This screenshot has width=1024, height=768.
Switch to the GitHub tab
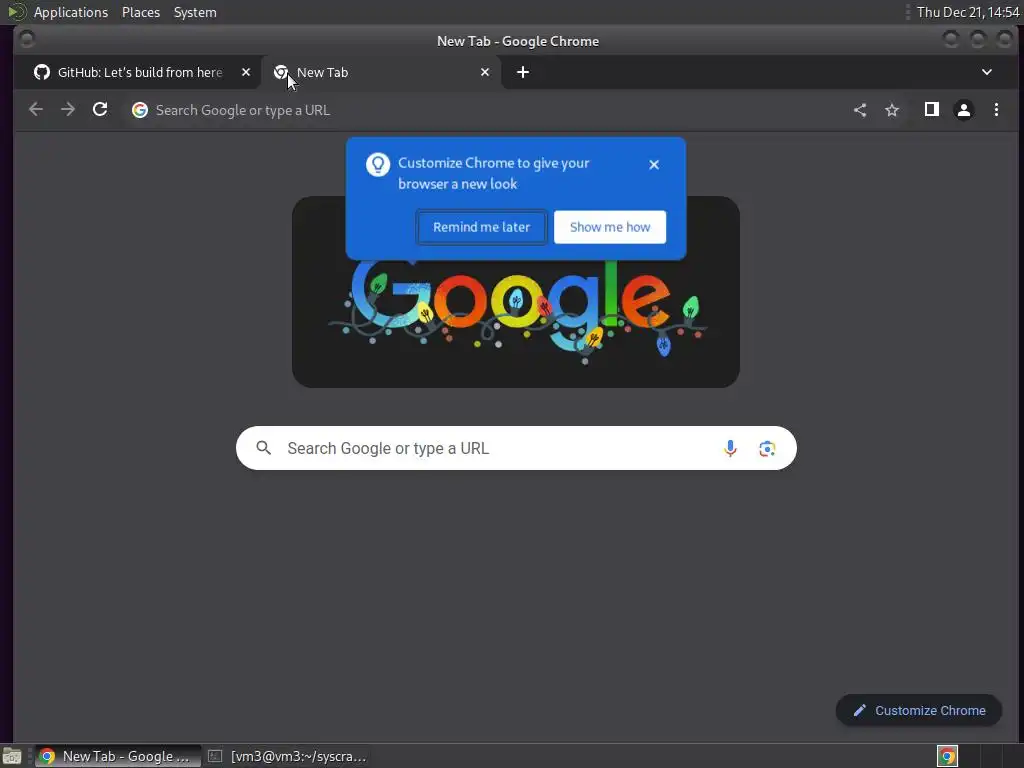point(137,72)
